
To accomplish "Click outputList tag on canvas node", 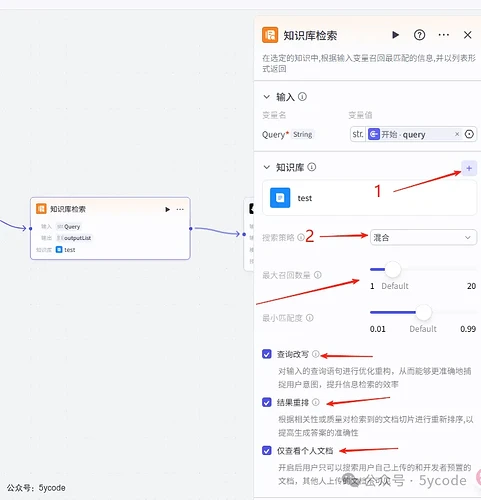I will pos(74,238).
